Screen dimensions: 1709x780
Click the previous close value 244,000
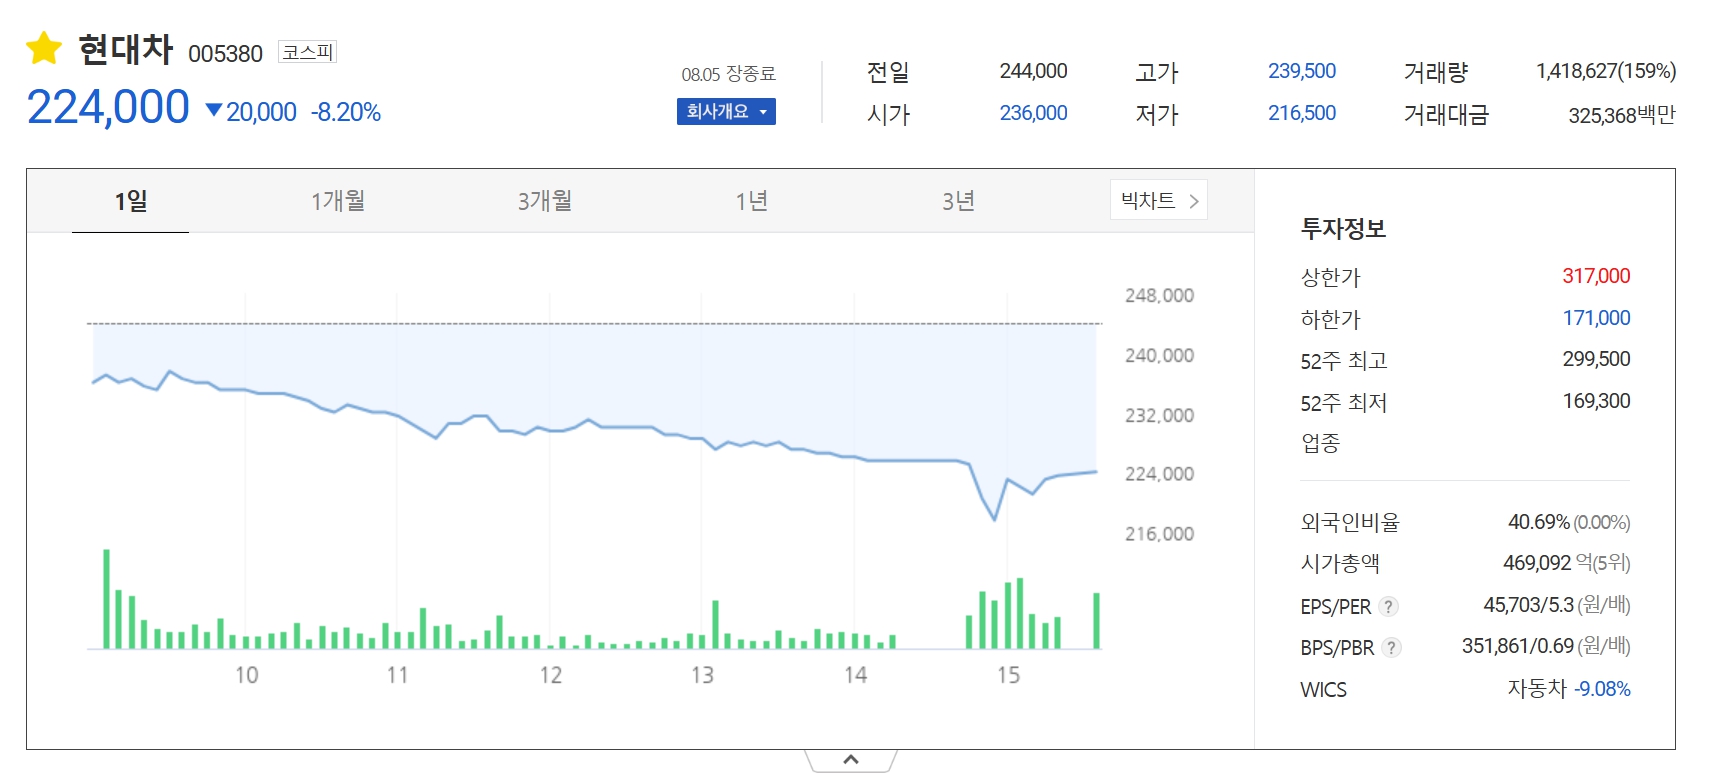click(1033, 71)
